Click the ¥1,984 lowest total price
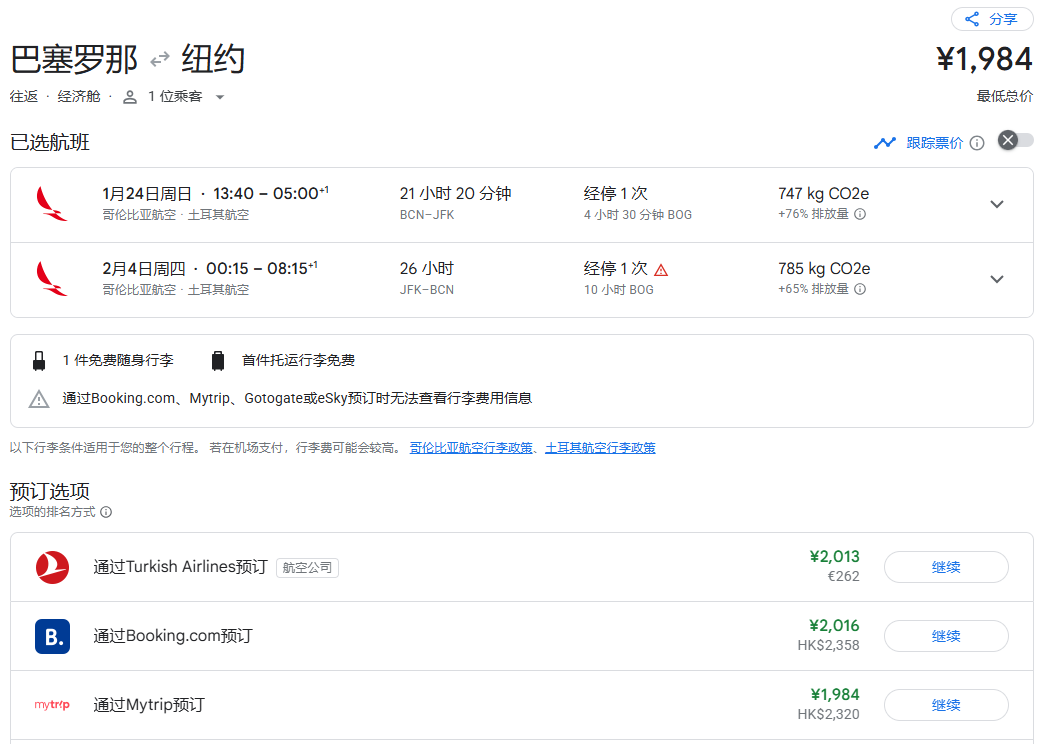1046x744 pixels. [985, 59]
